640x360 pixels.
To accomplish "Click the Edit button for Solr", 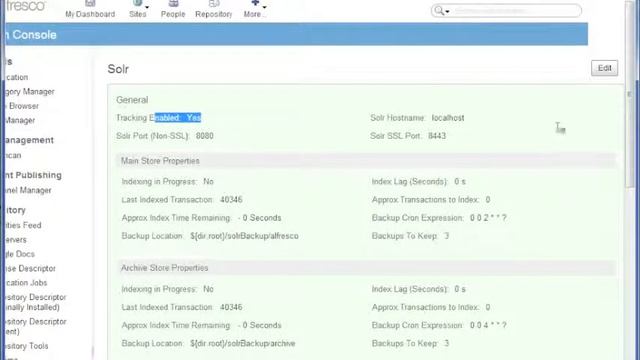I will click(604, 68).
